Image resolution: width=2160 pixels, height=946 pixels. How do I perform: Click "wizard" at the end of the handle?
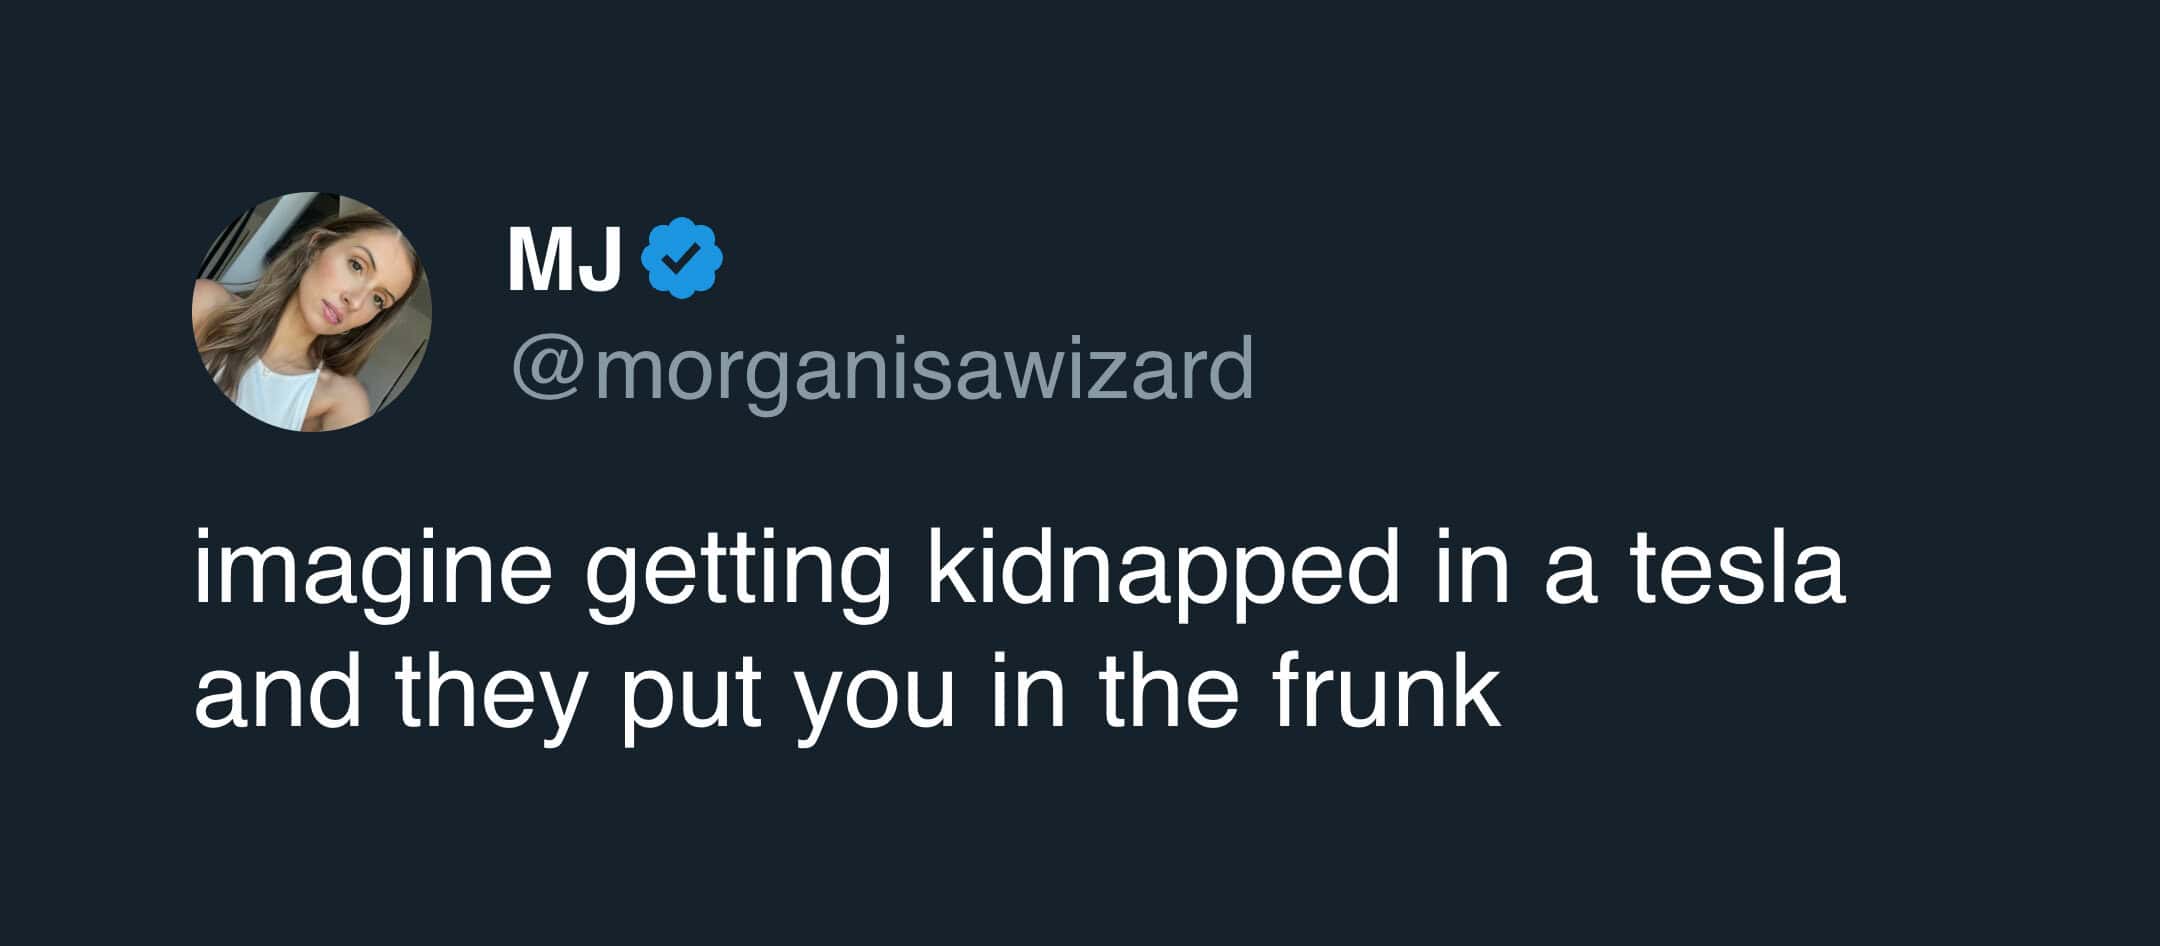1128,368
